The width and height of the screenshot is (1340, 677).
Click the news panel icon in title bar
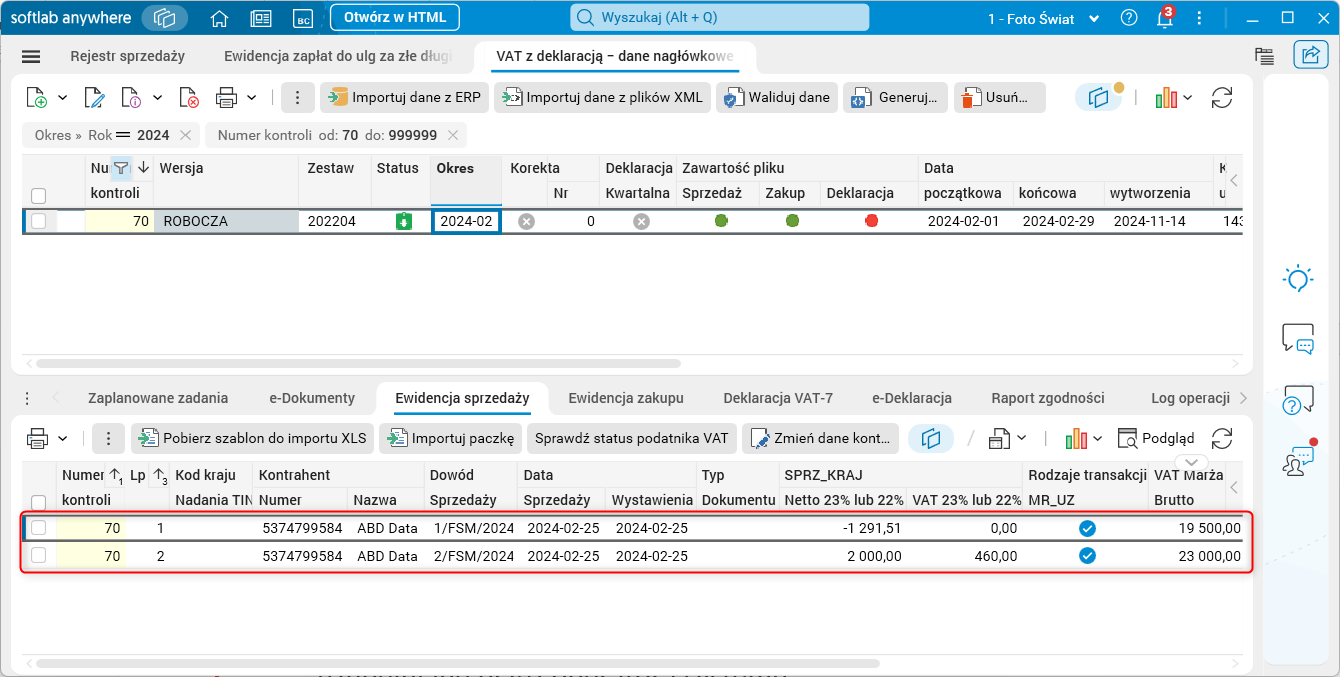coord(261,18)
